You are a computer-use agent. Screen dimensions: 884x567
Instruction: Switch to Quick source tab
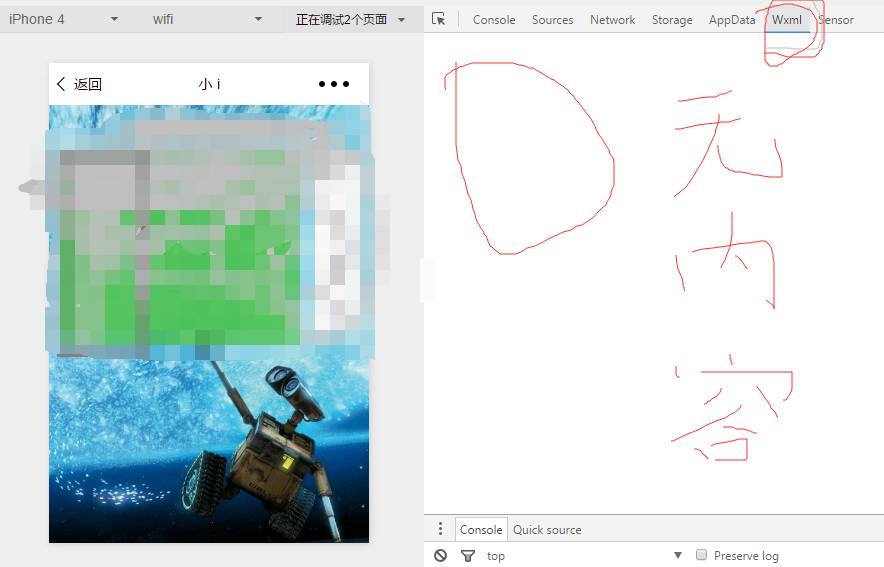(x=547, y=530)
